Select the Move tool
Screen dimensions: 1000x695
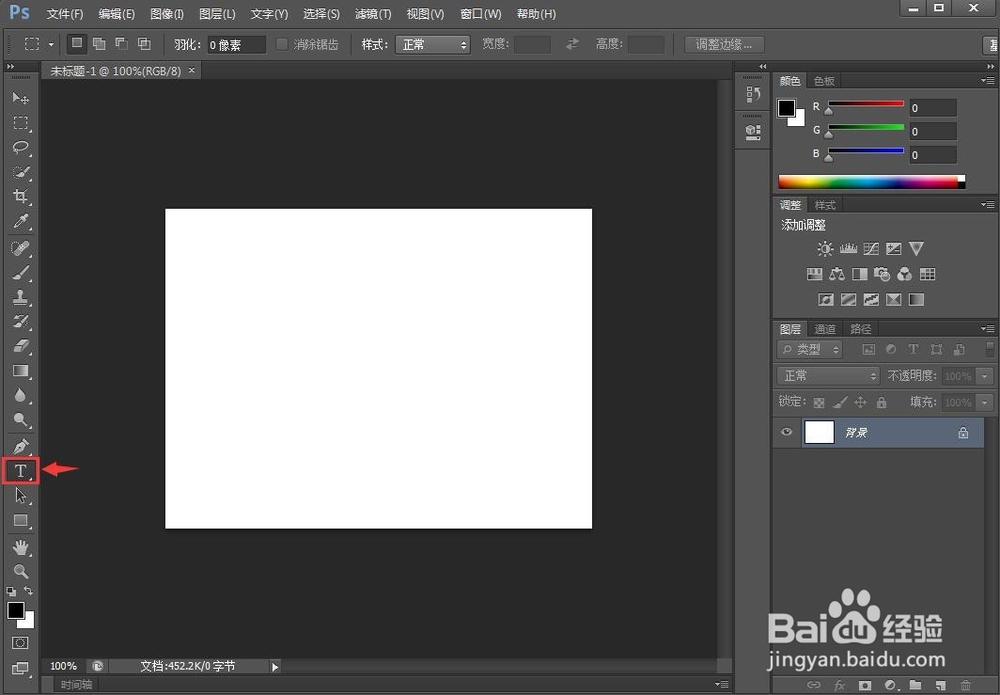tap(20, 98)
